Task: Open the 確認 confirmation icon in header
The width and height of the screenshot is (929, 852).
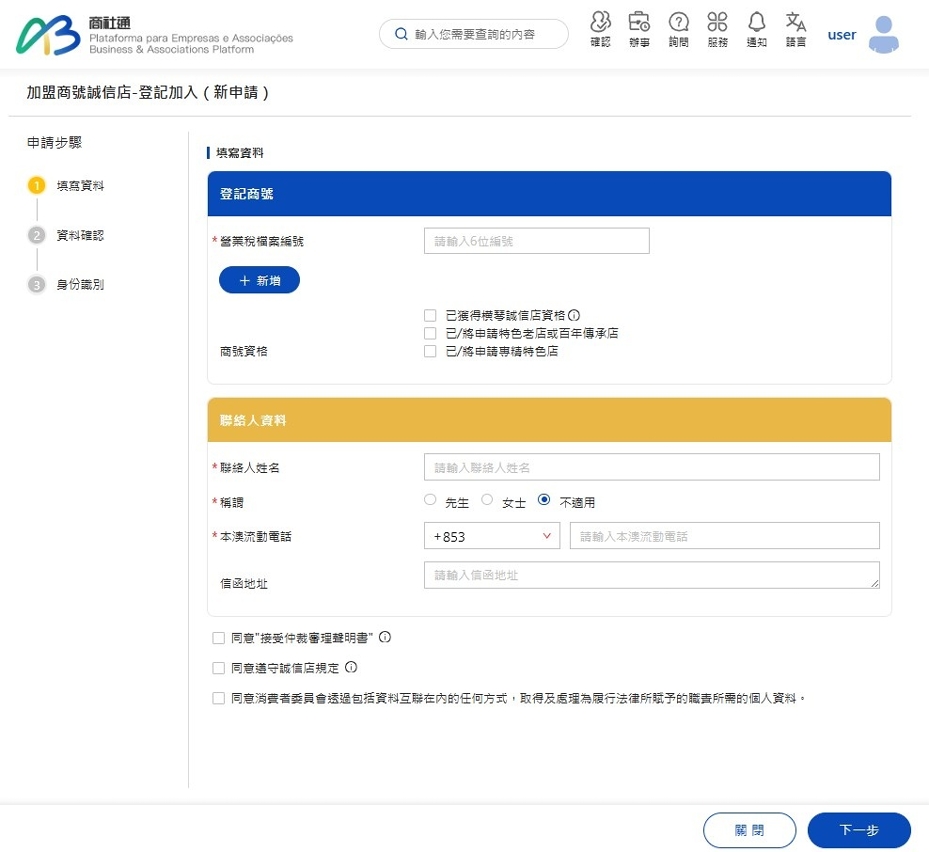Action: [x=599, y=30]
